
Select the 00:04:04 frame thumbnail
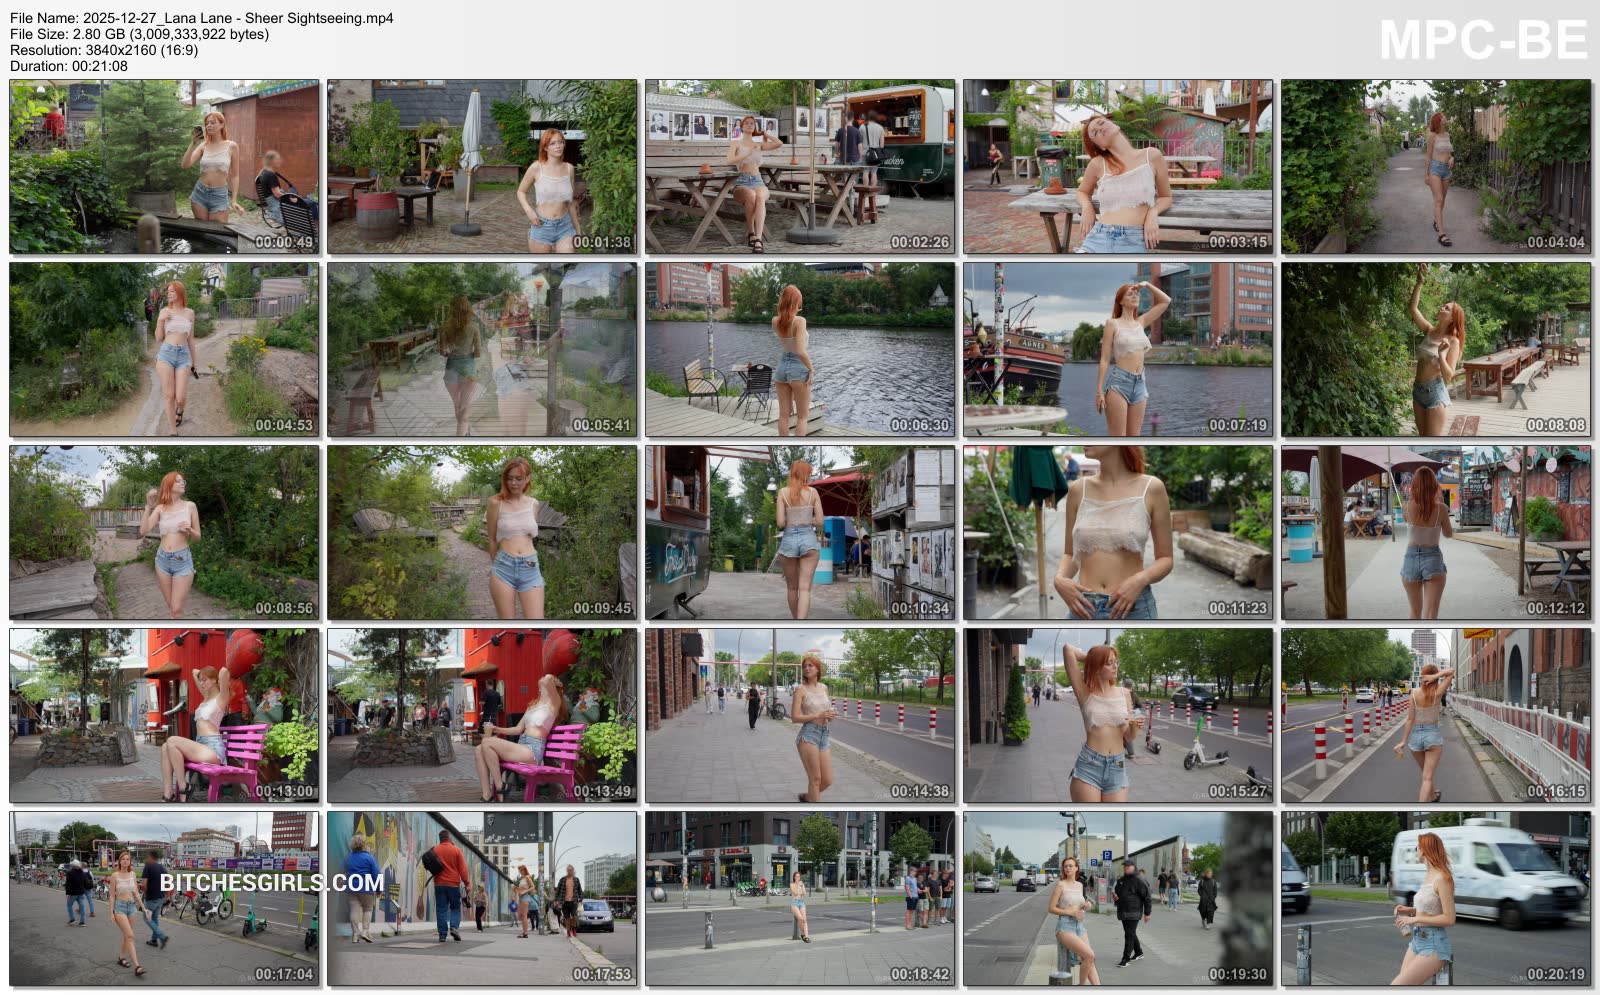[1436, 167]
